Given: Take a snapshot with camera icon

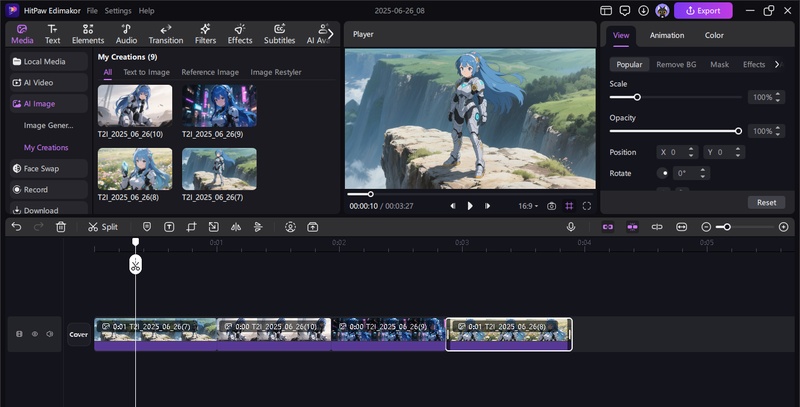Looking at the screenshot, I should [x=552, y=206].
